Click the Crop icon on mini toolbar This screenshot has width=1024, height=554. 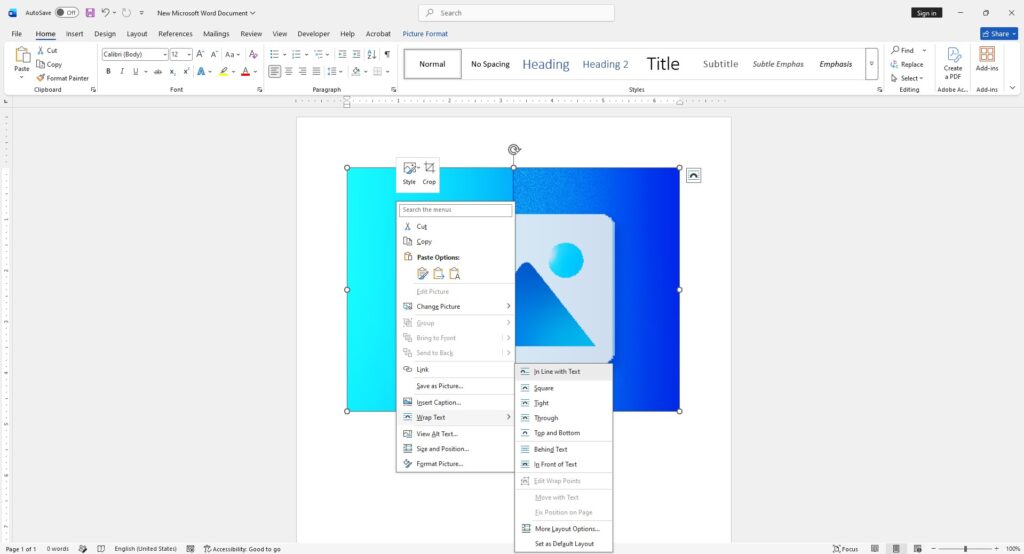(x=429, y=174)
